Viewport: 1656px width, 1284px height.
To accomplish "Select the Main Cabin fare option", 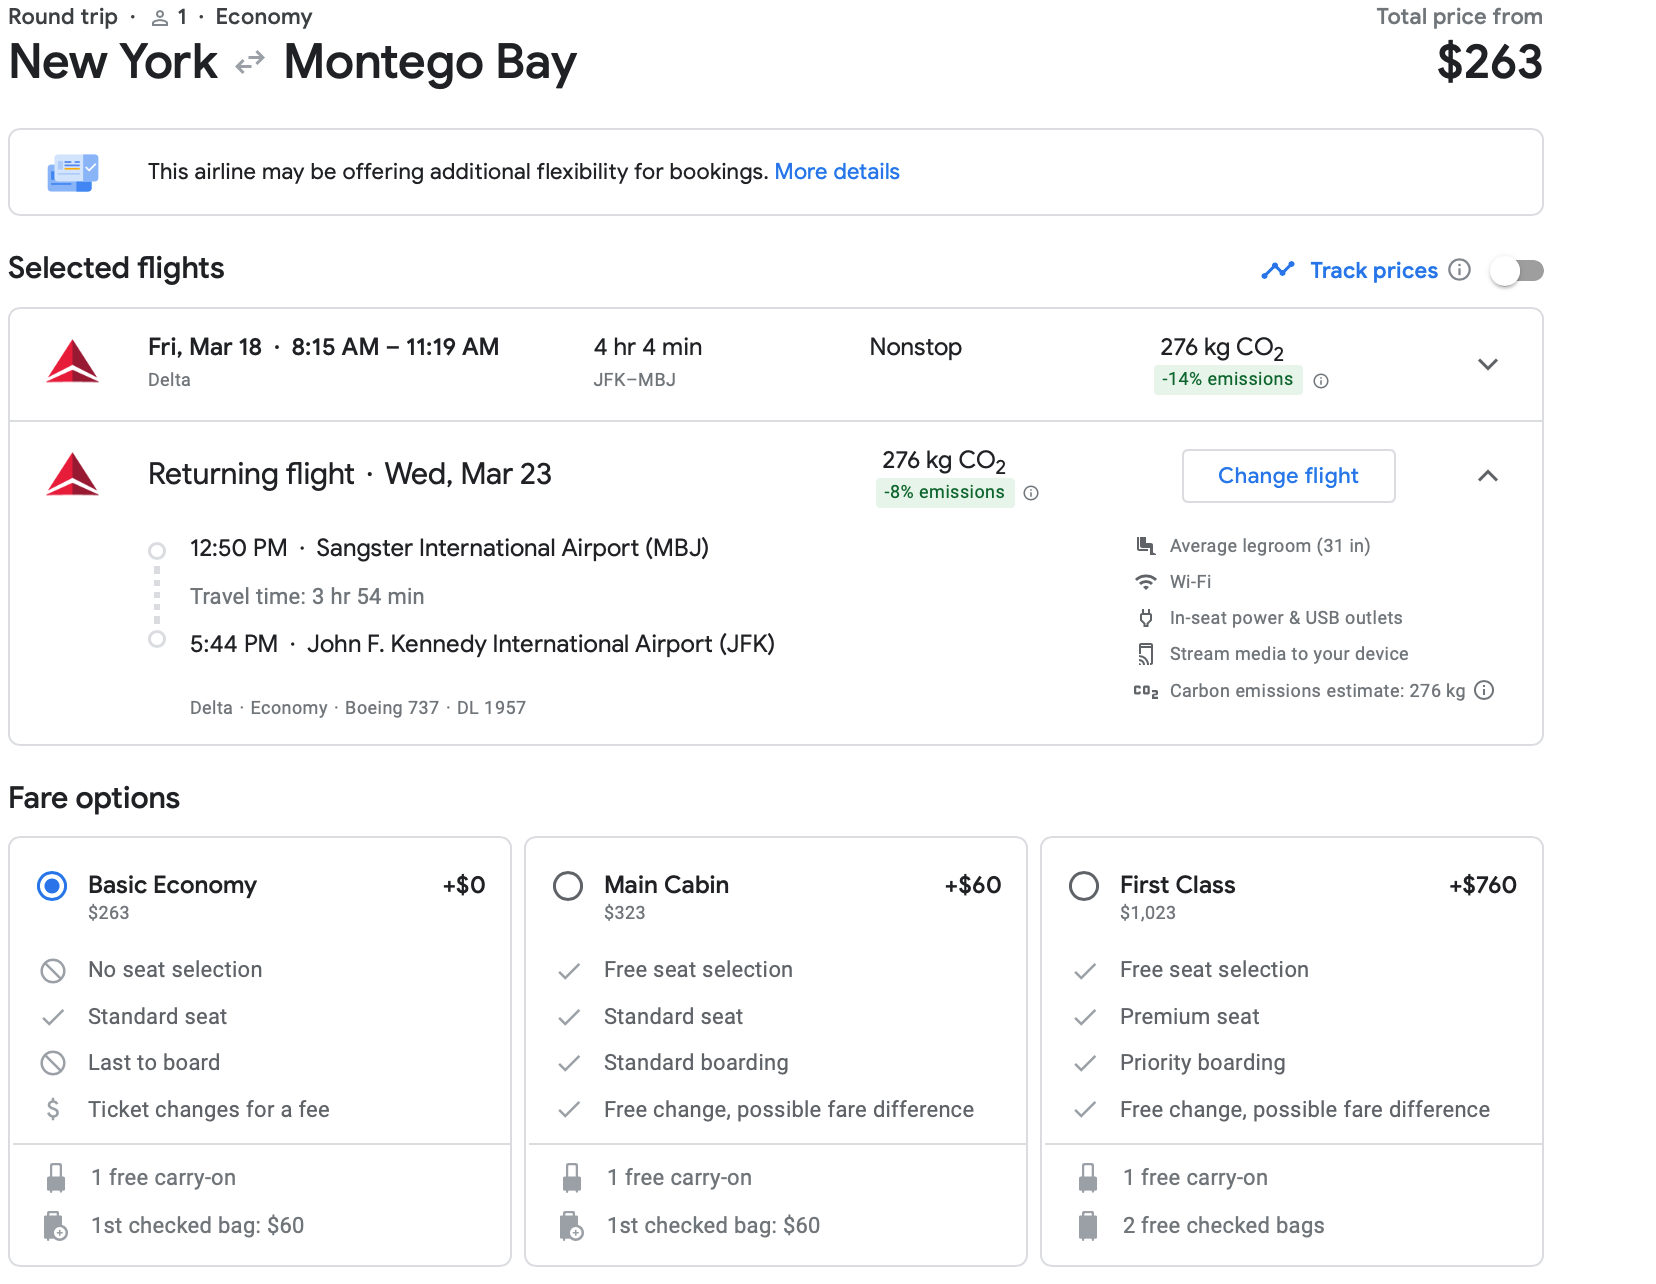I will pyautogui.click(x=568, y=886).
